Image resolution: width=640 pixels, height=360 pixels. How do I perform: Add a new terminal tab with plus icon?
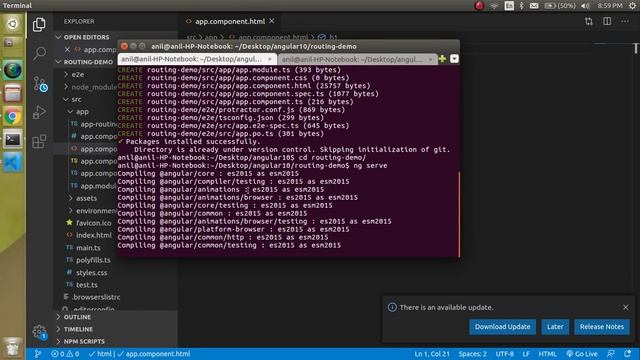point(442,59)
